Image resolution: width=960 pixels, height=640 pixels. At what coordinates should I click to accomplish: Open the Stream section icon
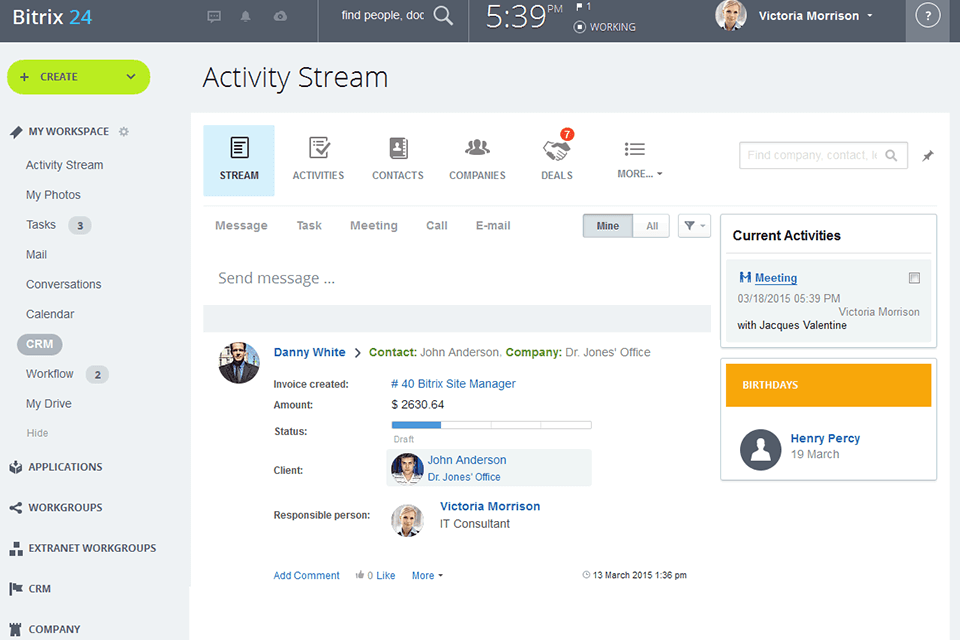[239, 148]
